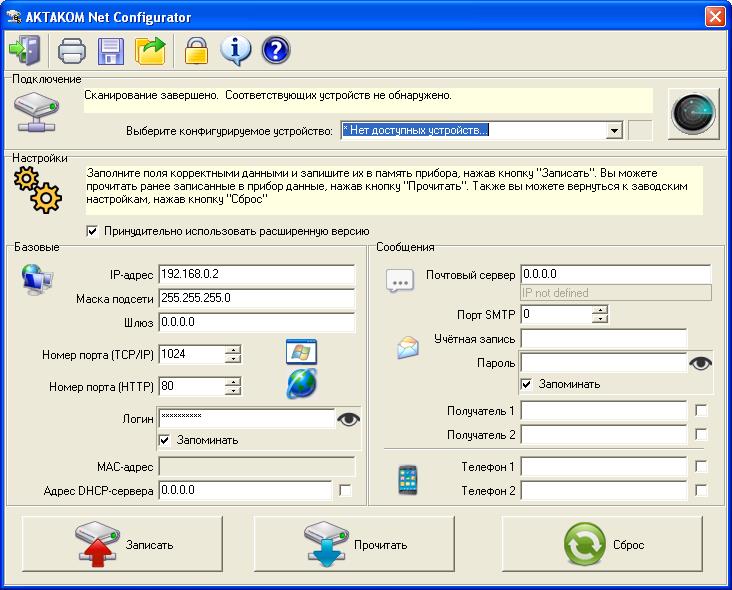Image resolution: width=732 pixels, height=590 pixels.
Task: Click the Шлюз input field
Action: coord(257,323)
